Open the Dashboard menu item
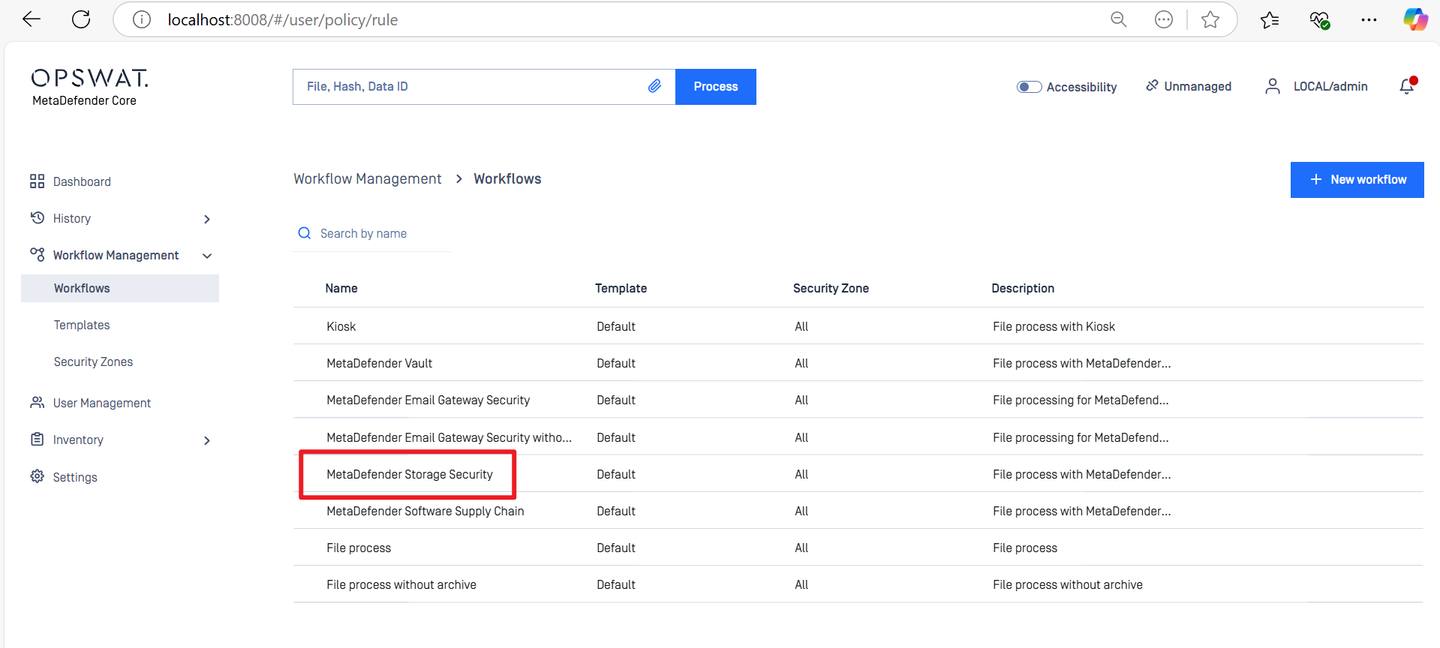1440x648 pixels. point(82,182)
